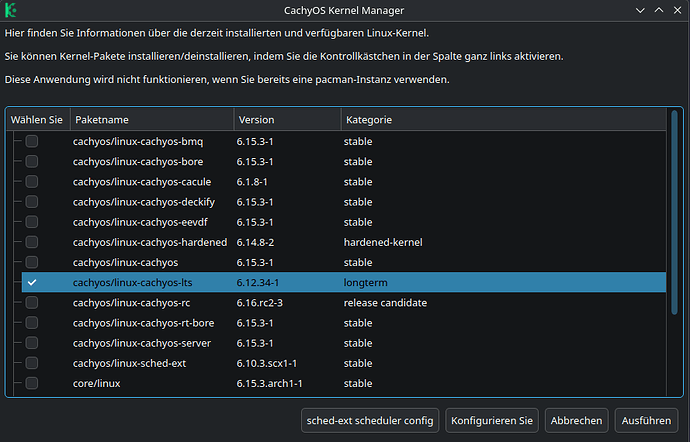Sort by the Paketname column header

pyautogui.click(x=152, y=120)
